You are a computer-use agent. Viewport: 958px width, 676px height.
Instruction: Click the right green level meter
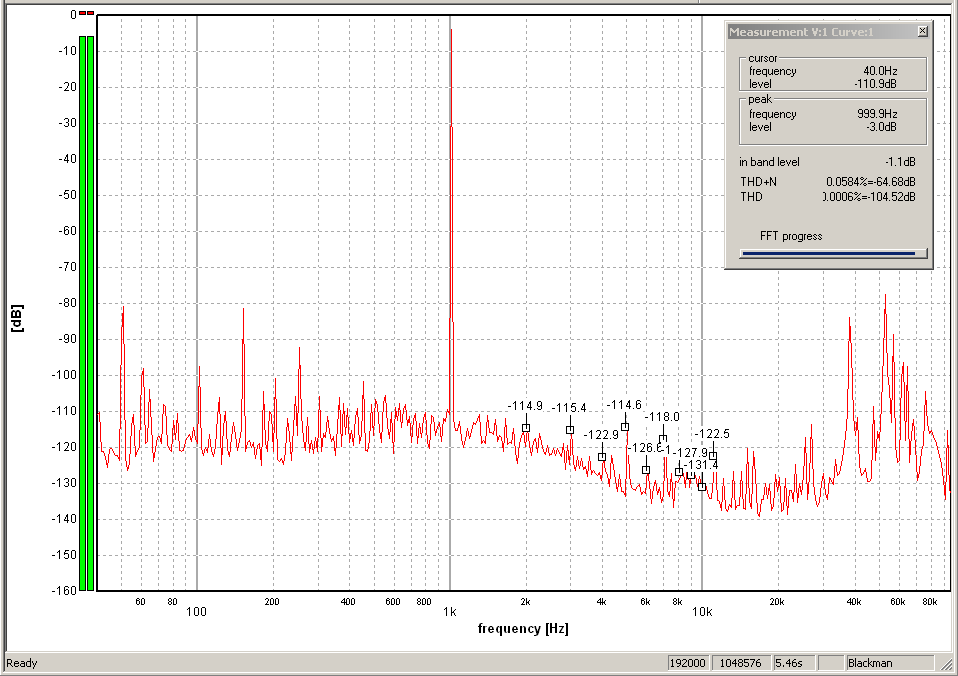click(91, 310)
